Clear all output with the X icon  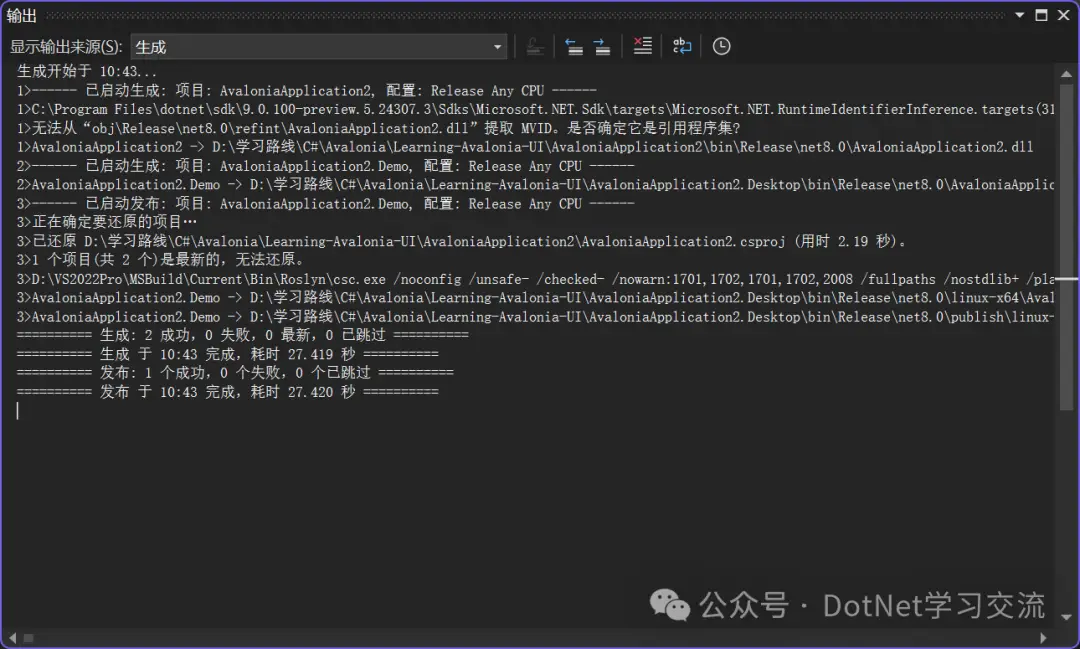[642, 46]
